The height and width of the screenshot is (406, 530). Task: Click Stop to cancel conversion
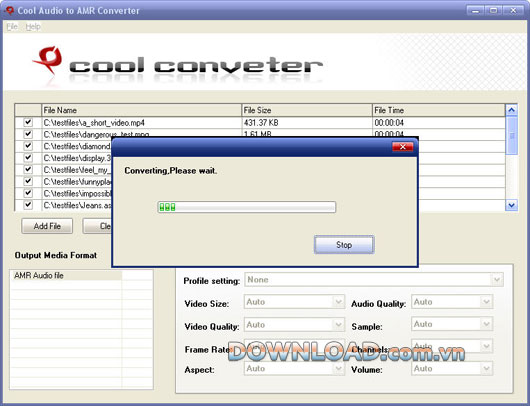pos(344,245)
